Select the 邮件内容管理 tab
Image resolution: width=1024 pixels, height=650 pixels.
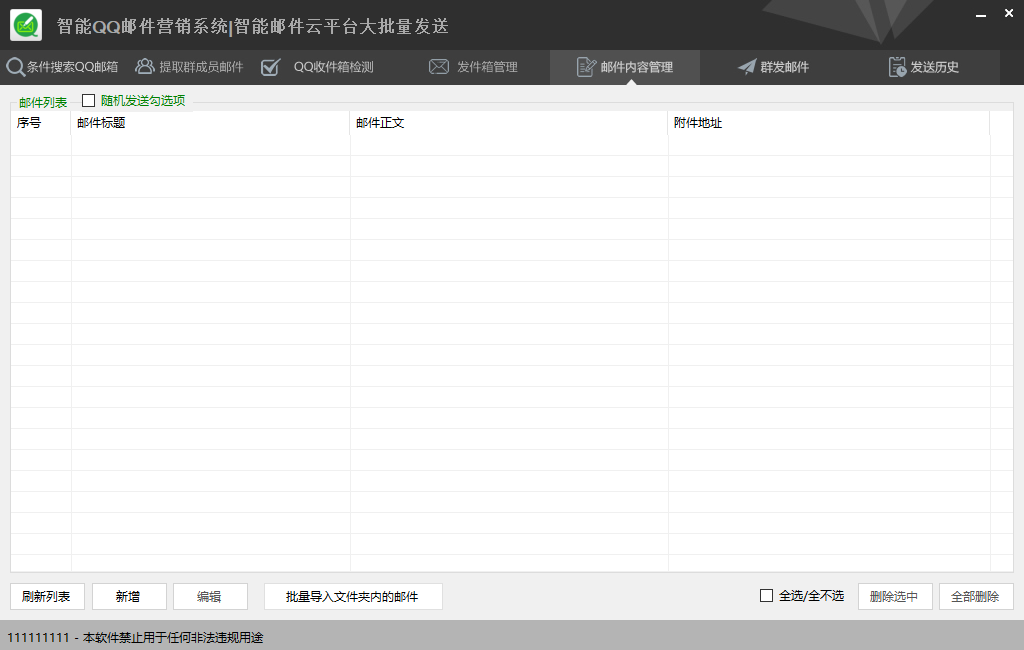tap(625, 67)
